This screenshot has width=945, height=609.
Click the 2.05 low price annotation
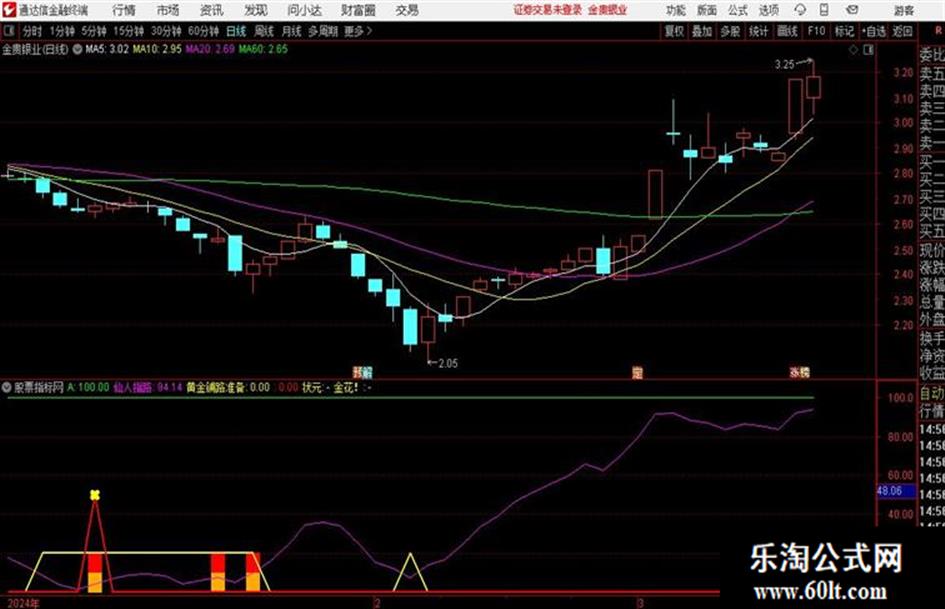(x=448, y=364)
